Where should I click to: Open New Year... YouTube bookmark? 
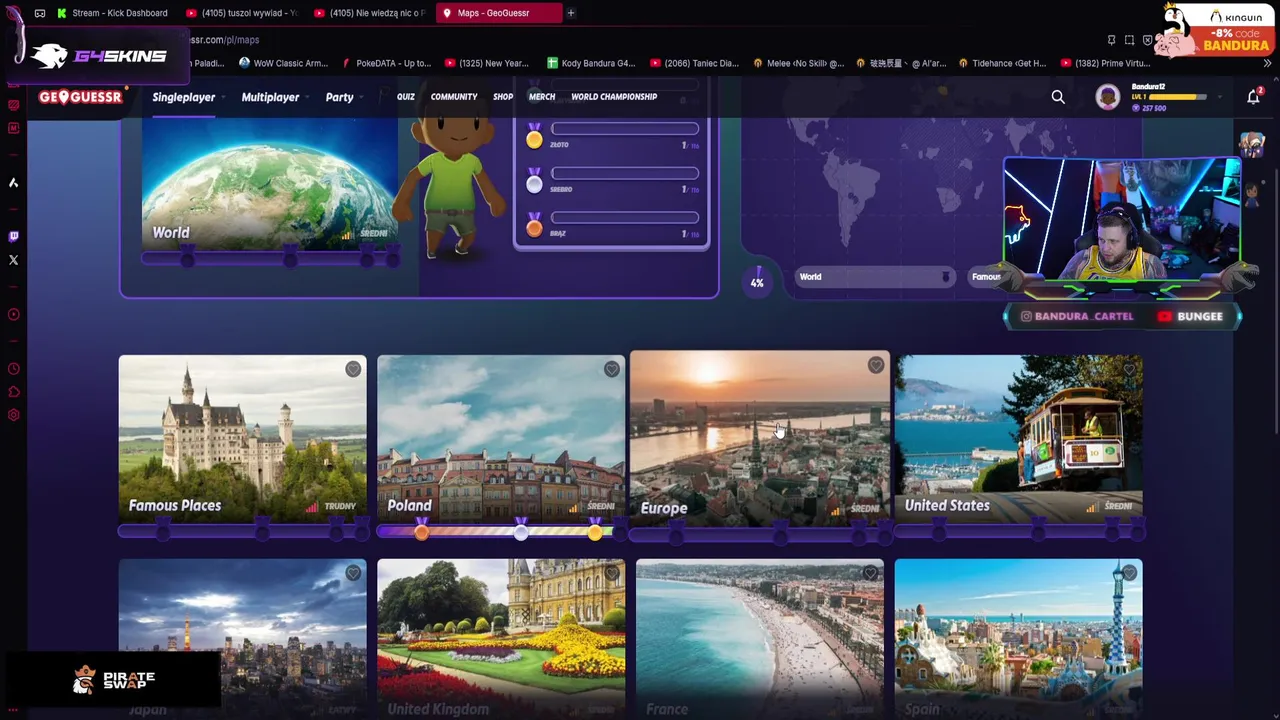click(x=489, y=63)
